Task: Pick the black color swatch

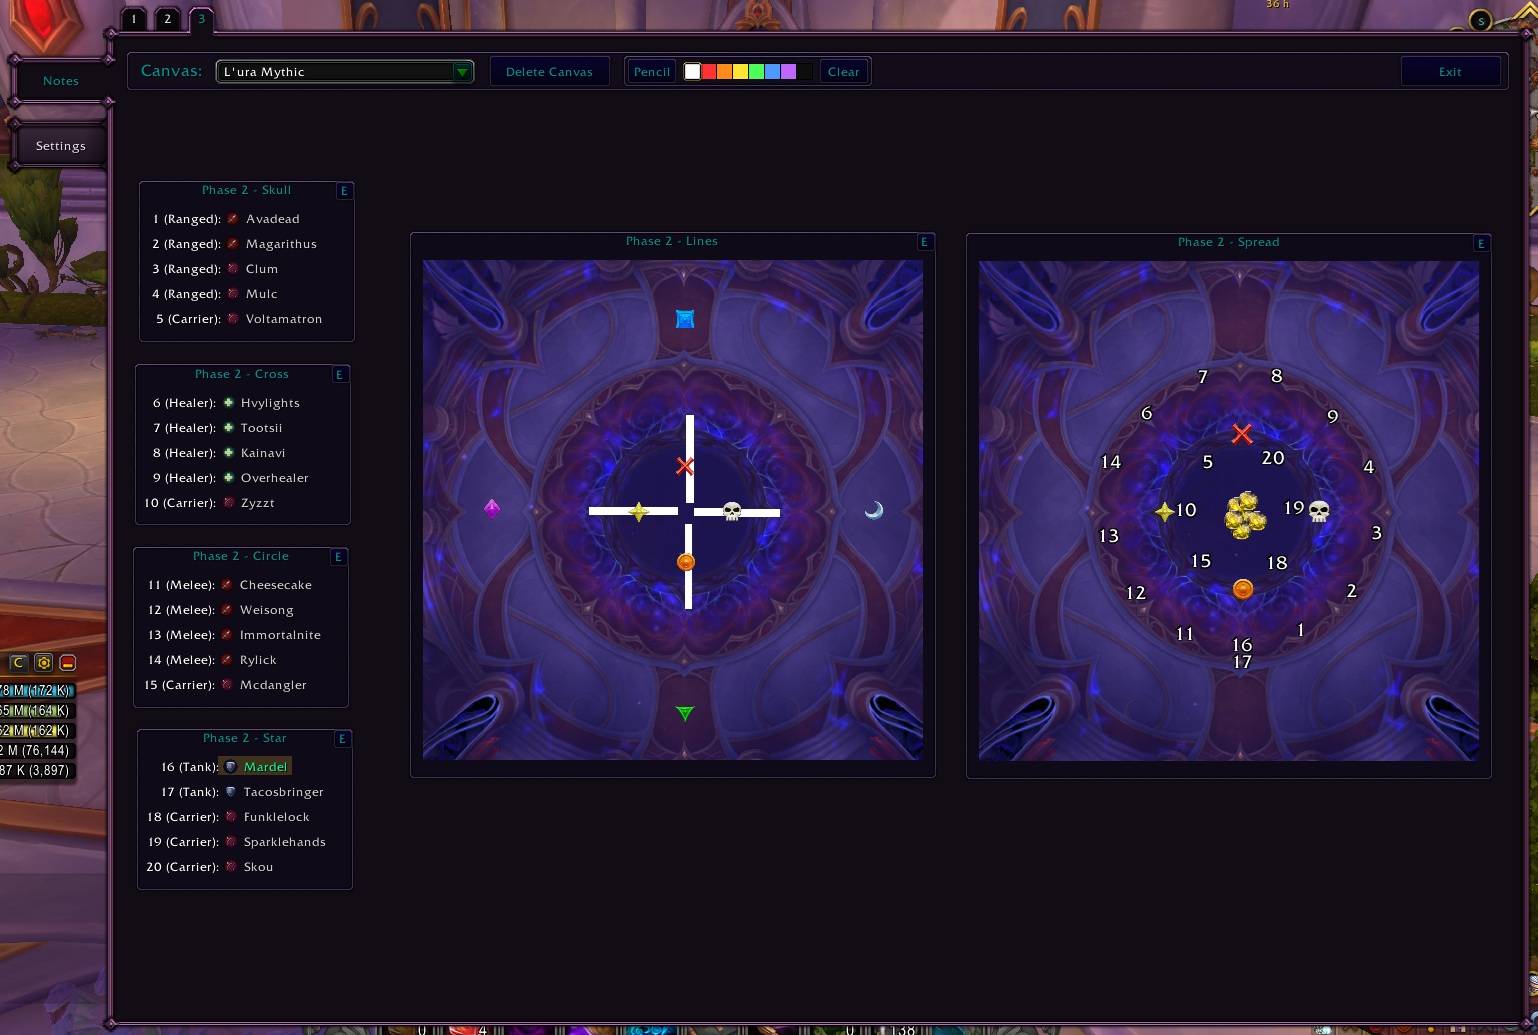Action: (805, 72)
